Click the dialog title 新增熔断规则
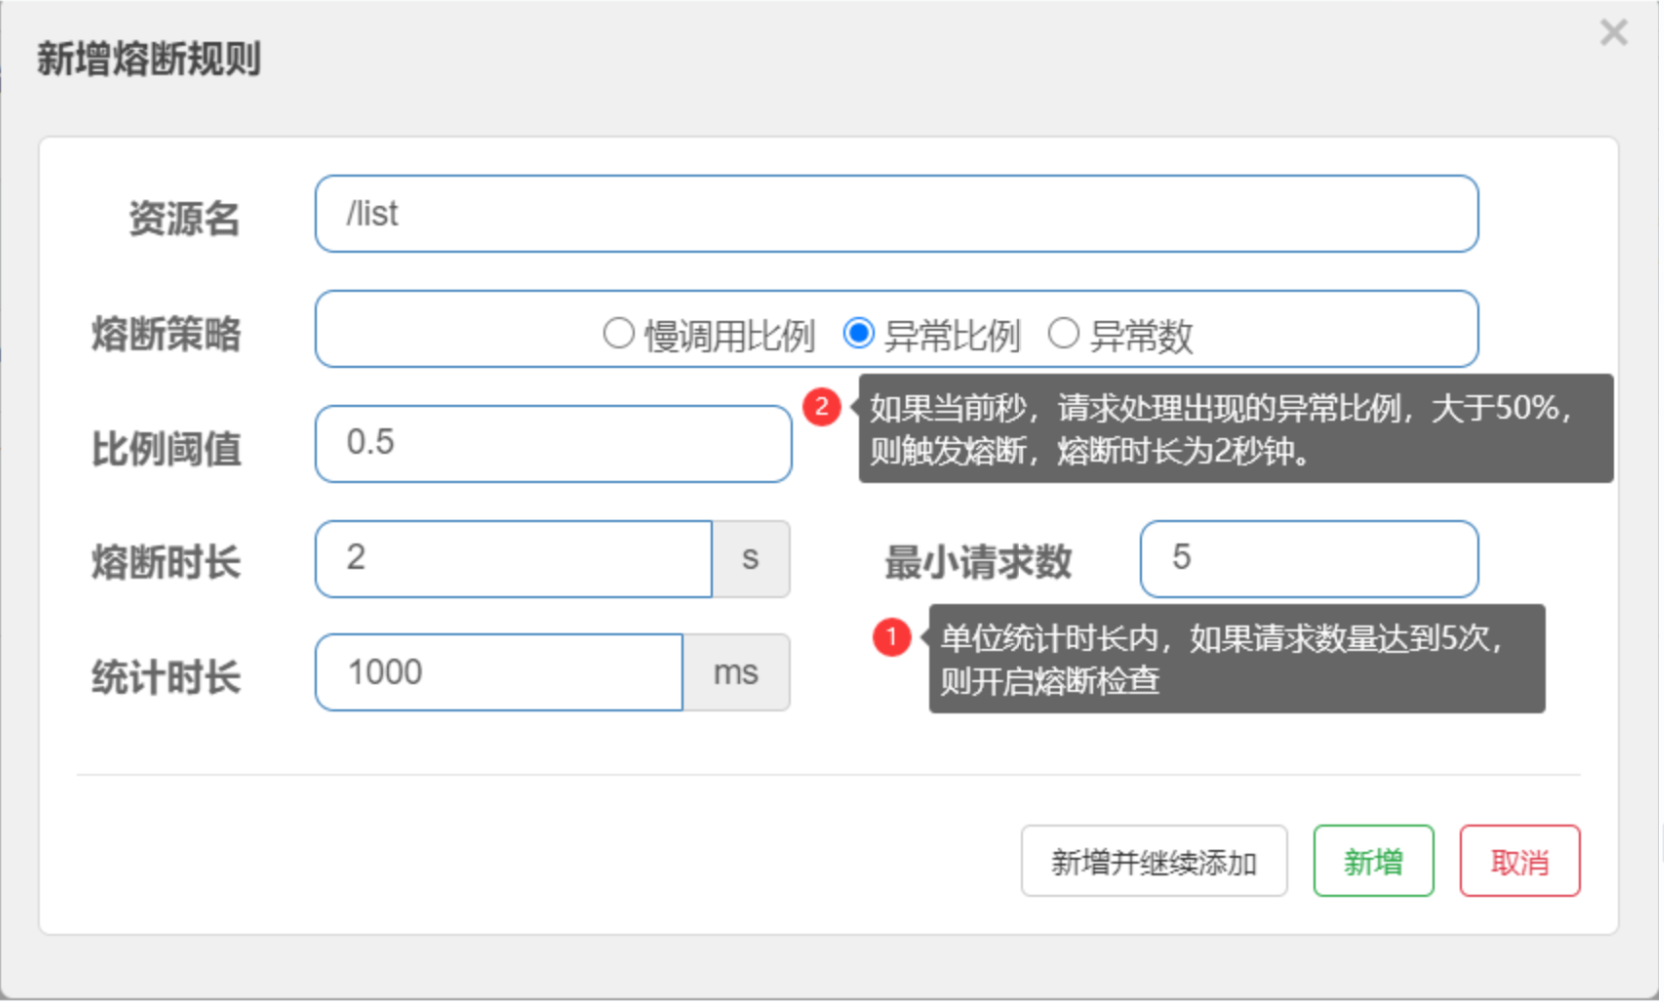Screen dimensions: 1664x1002 pos(149,59)
